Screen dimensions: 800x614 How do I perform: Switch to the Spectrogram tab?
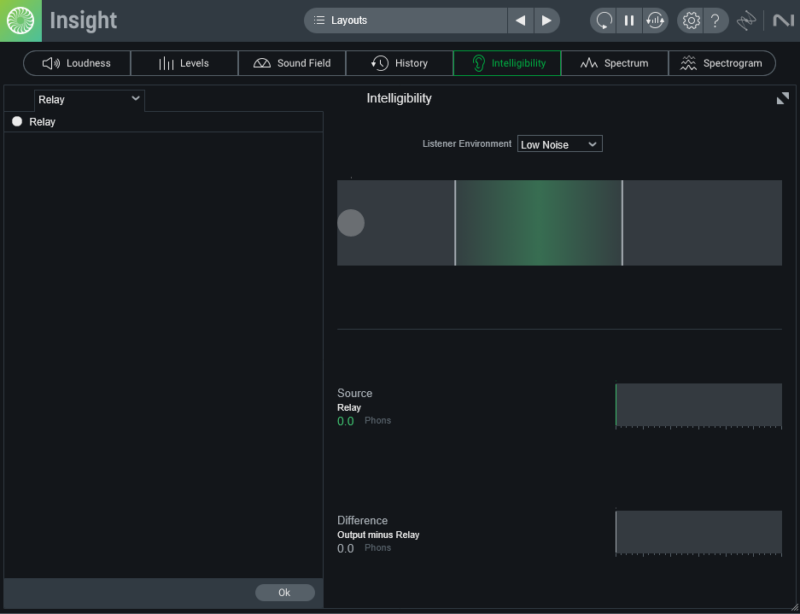click(721, 63)
